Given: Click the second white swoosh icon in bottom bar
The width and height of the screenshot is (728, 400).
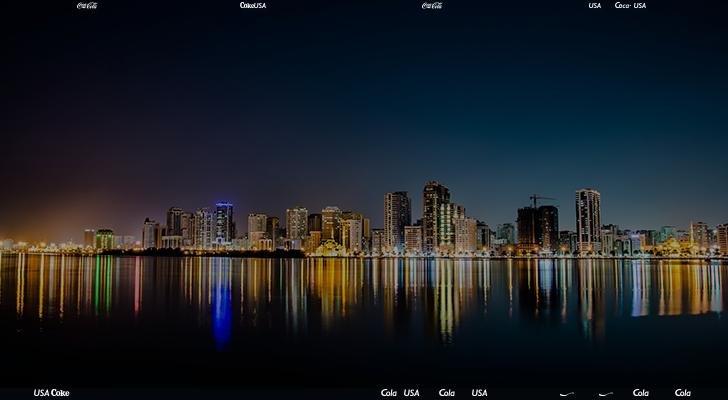Looking at the screenshot, I should 605,394.
